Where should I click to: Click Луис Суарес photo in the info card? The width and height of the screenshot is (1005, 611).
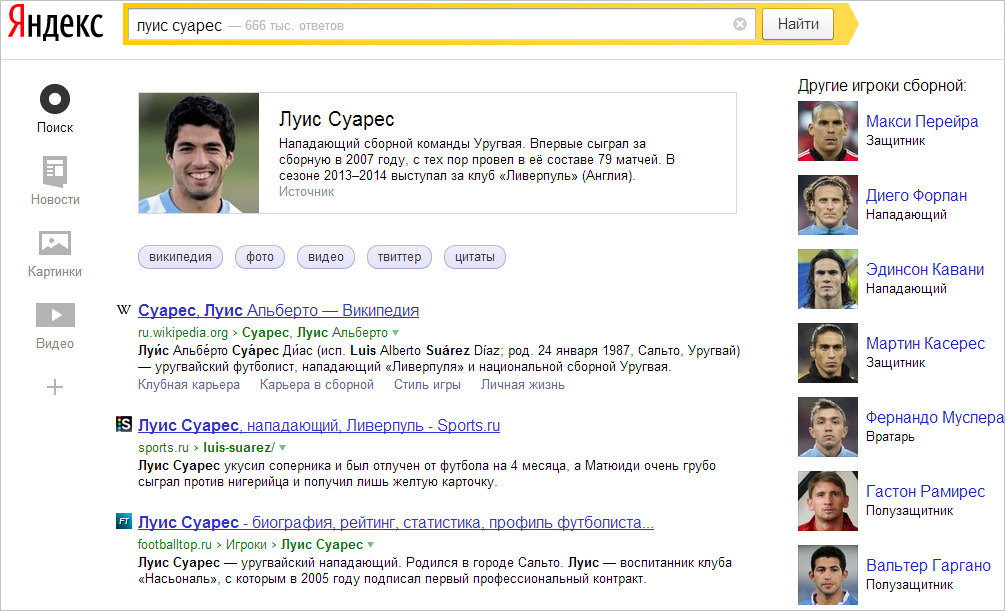point(199,153)
